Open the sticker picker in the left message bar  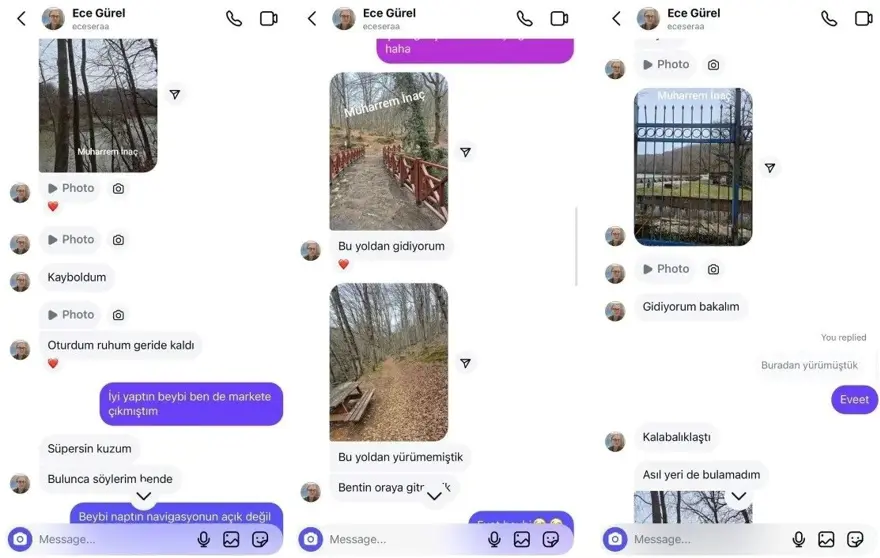click(x=260, y=539)
